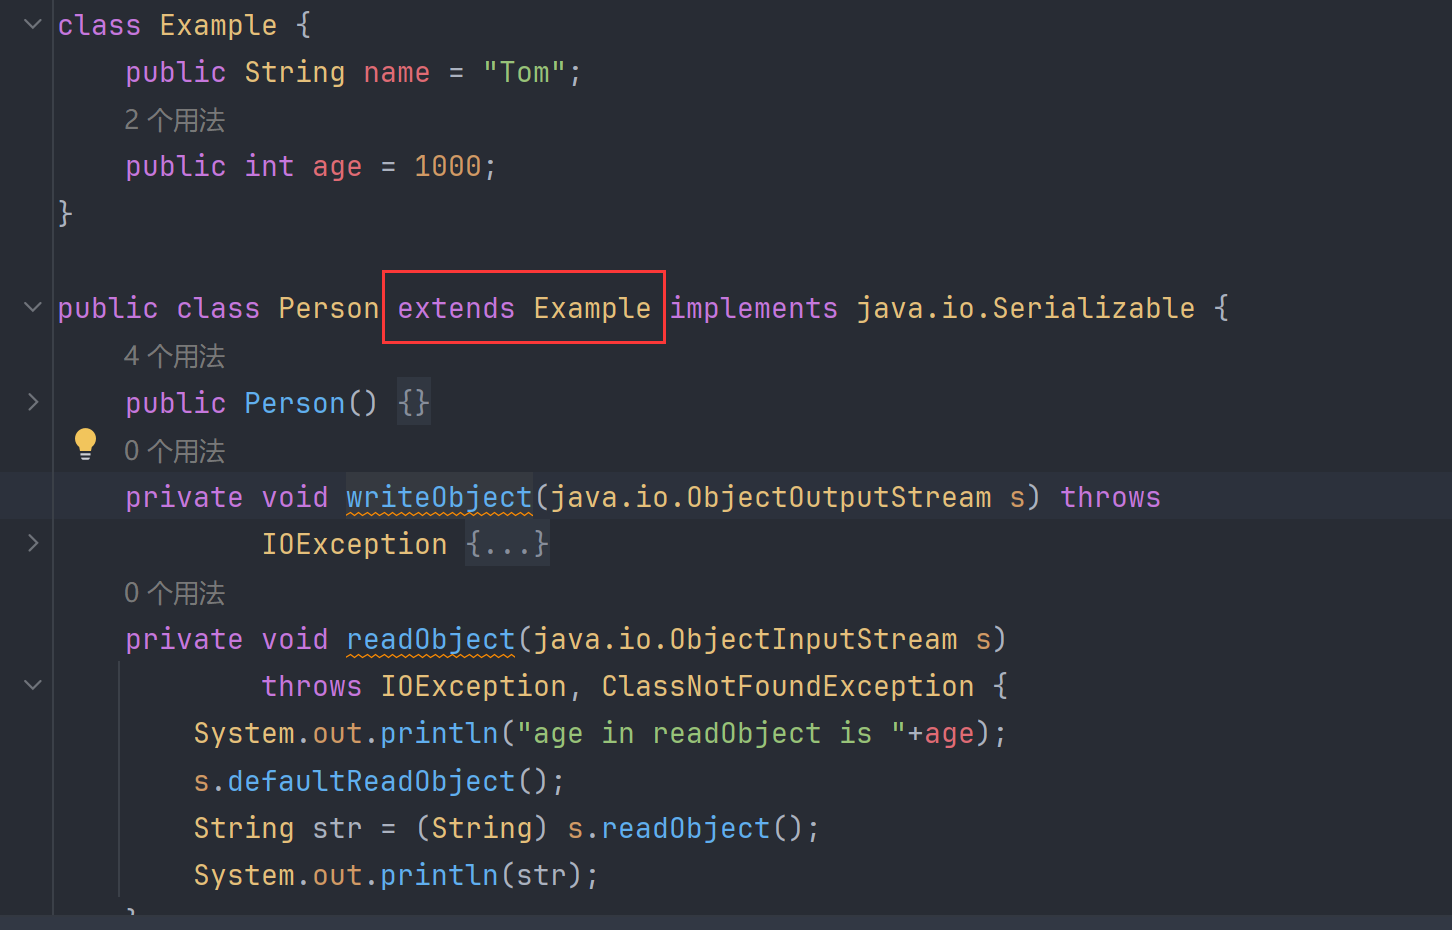Screen dimensions: 1452x930
Task: Click the "Tom" string literal
Action: (525, 72)
